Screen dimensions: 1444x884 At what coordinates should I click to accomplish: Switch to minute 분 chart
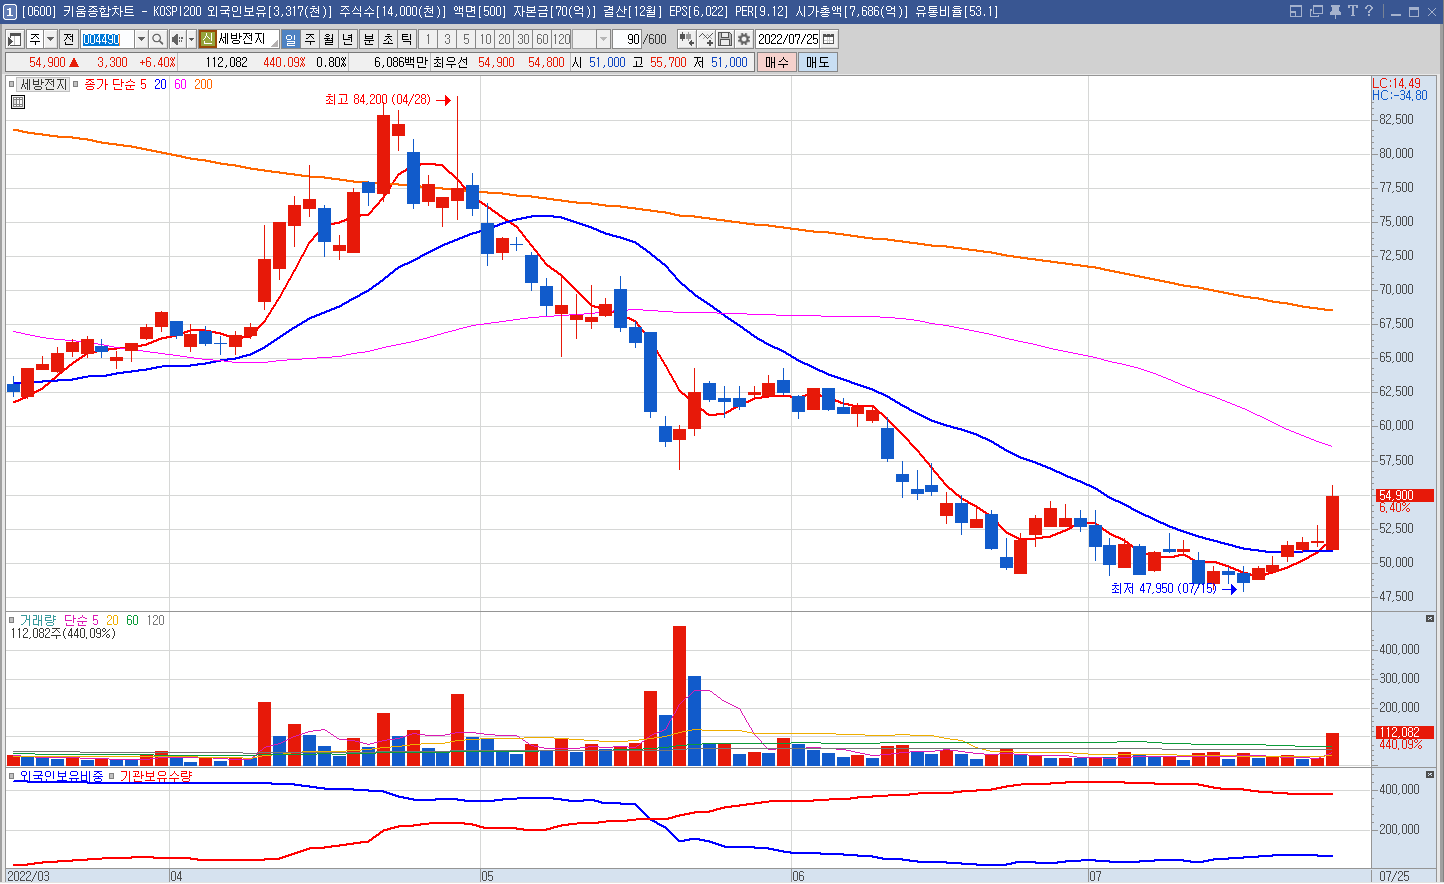point(368,39)
